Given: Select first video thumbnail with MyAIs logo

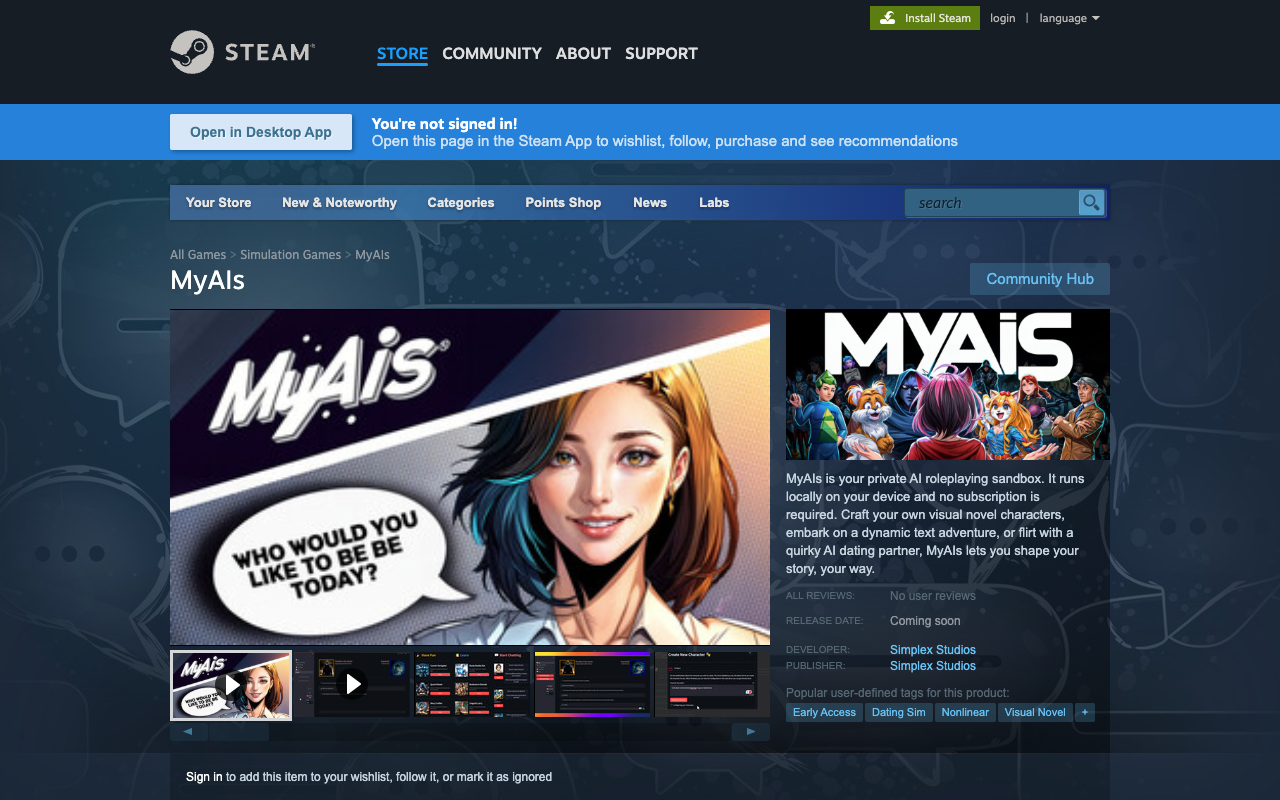Looking at the screenshot, I should point(231,685).
